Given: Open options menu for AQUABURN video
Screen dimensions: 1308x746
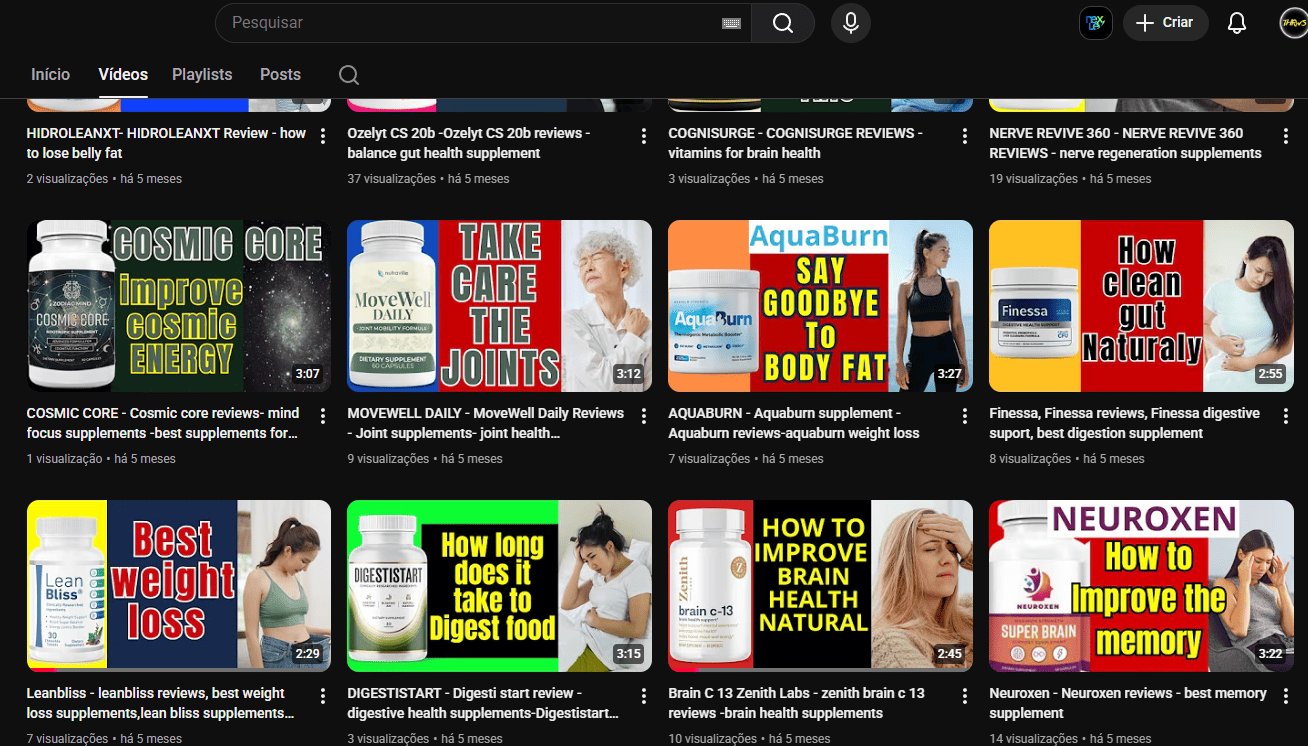Looking at the screenshot, I should pos(965,416).
